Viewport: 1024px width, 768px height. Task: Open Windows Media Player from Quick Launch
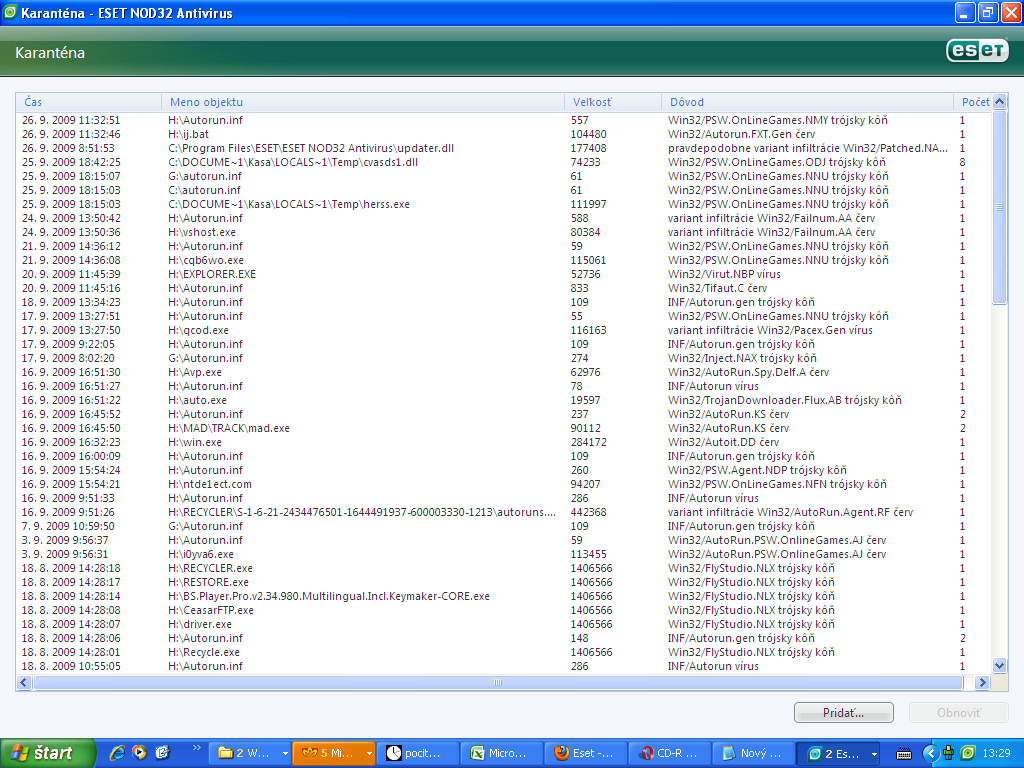pyautogui.click(x=140, y=753)
